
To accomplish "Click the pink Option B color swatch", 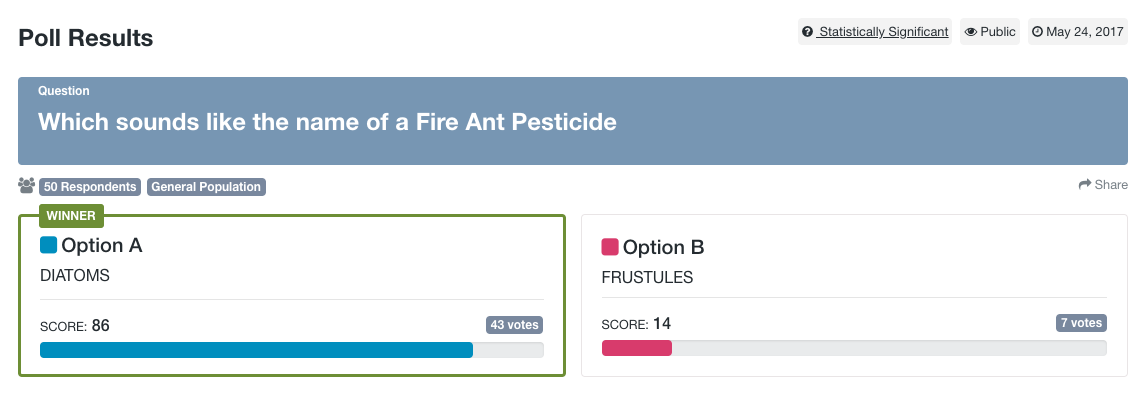I will (x=610, y=247).
